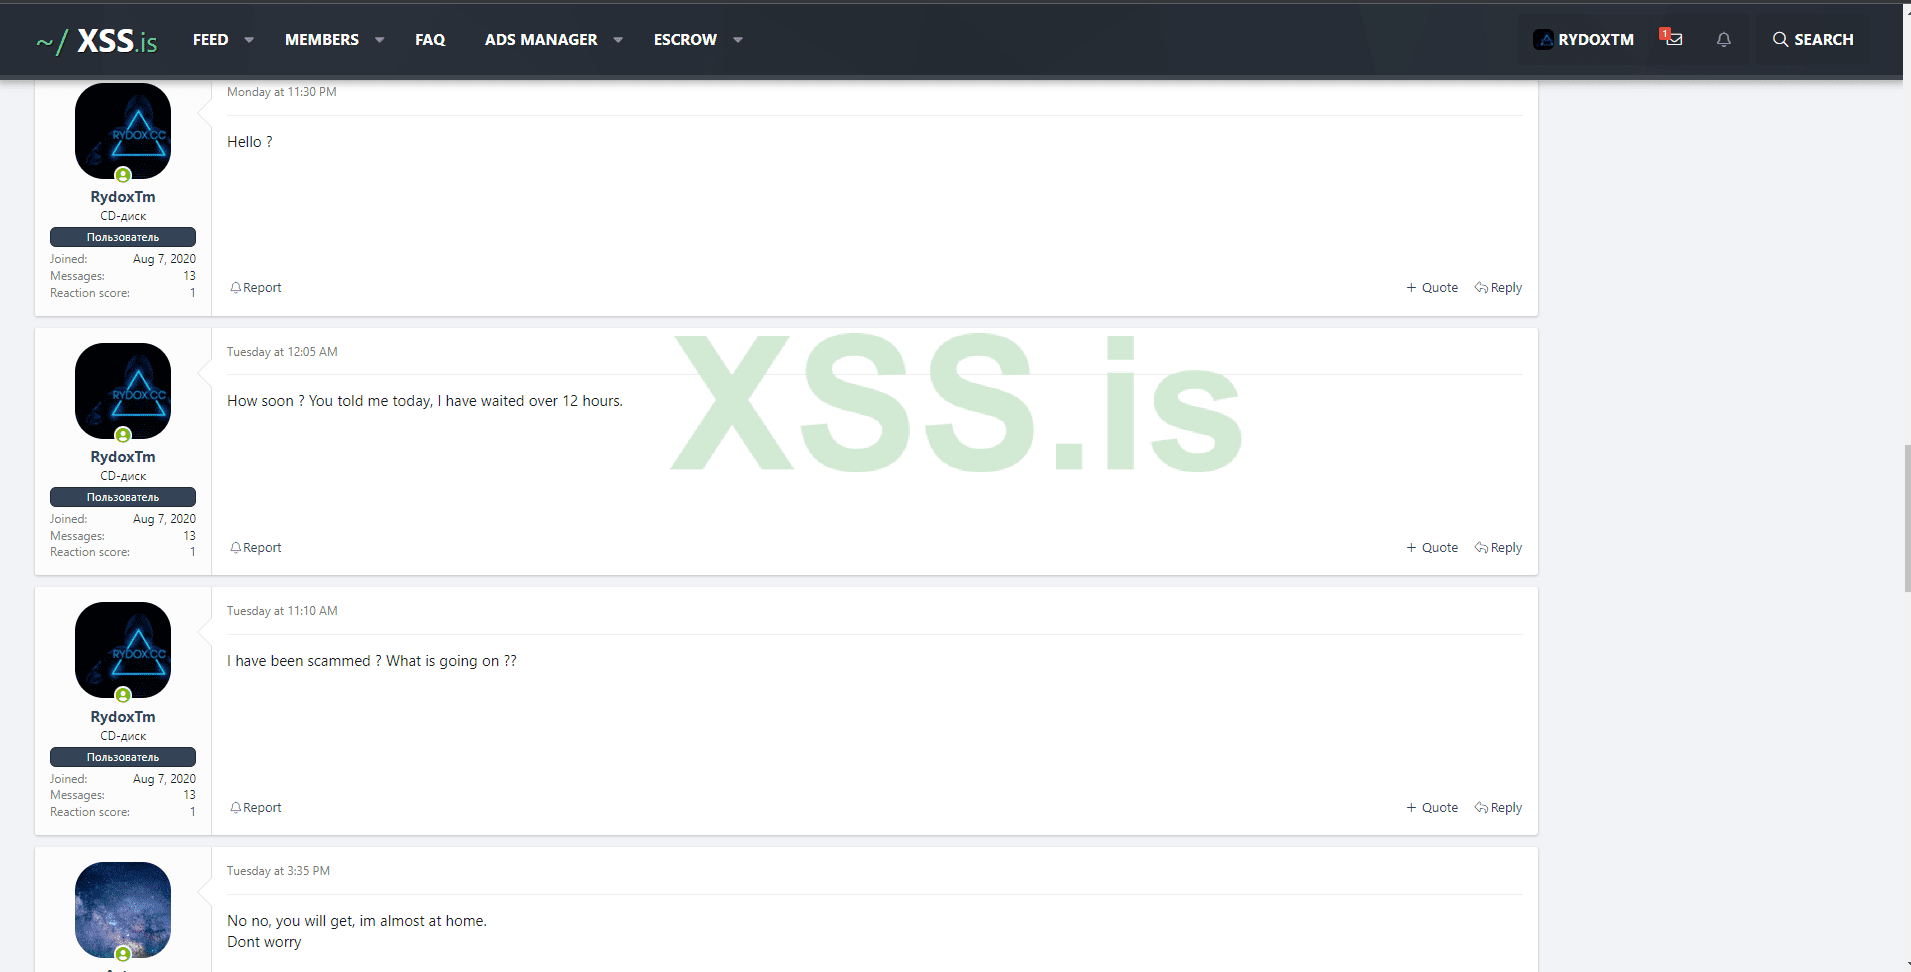
Task: Open the ESCROW menu item
Action: pyautogui.click(x=685, y=40)
